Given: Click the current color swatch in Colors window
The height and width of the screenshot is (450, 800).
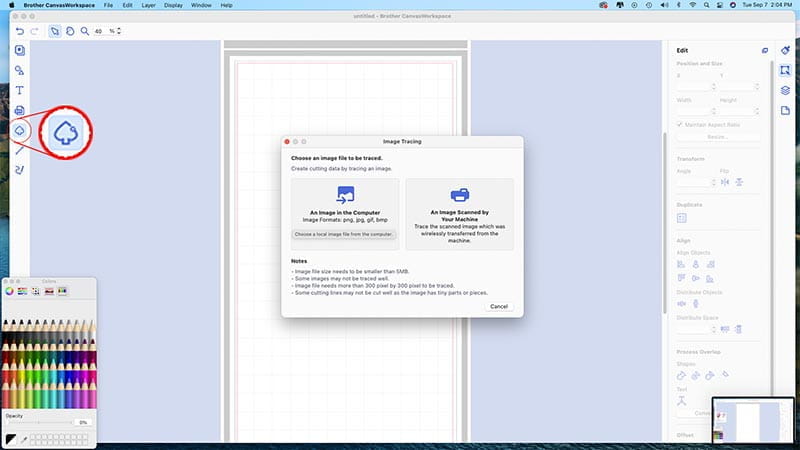Looking at the screenshot, I should coord(11,439).
